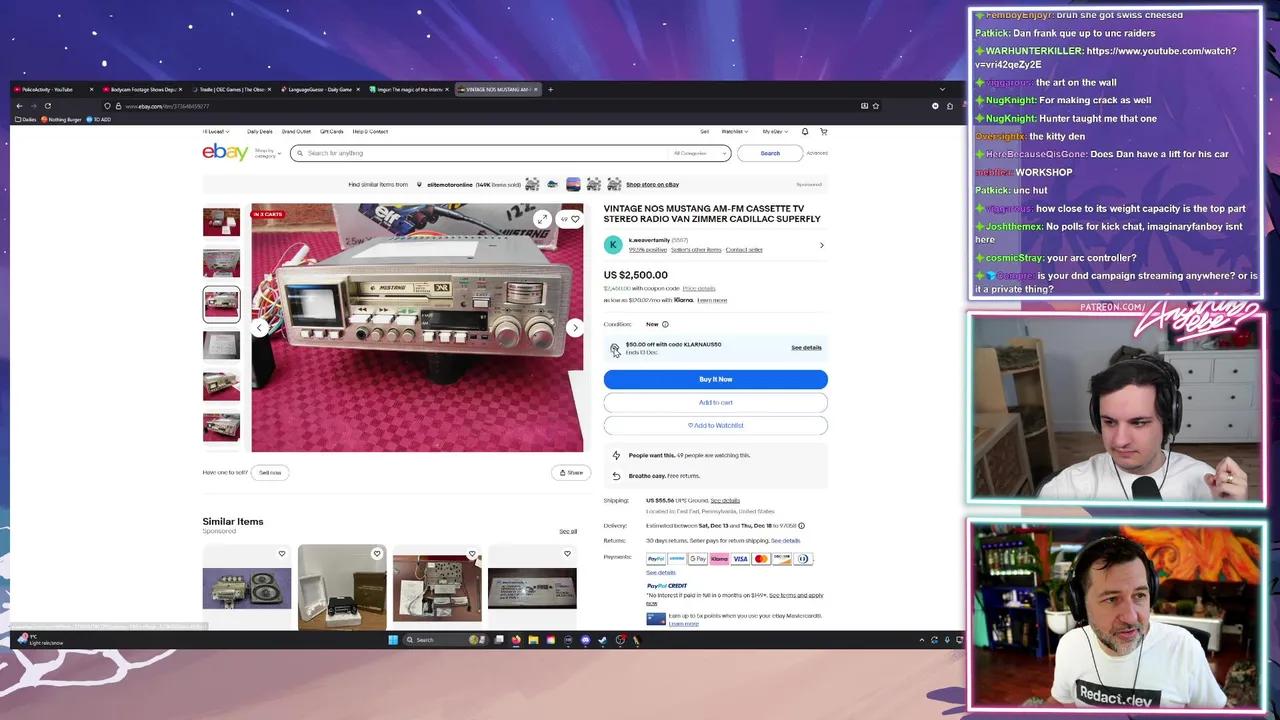The image size is (1280, 720).
Task: Click the eBay logo
Action: click(x=225, y=152)
